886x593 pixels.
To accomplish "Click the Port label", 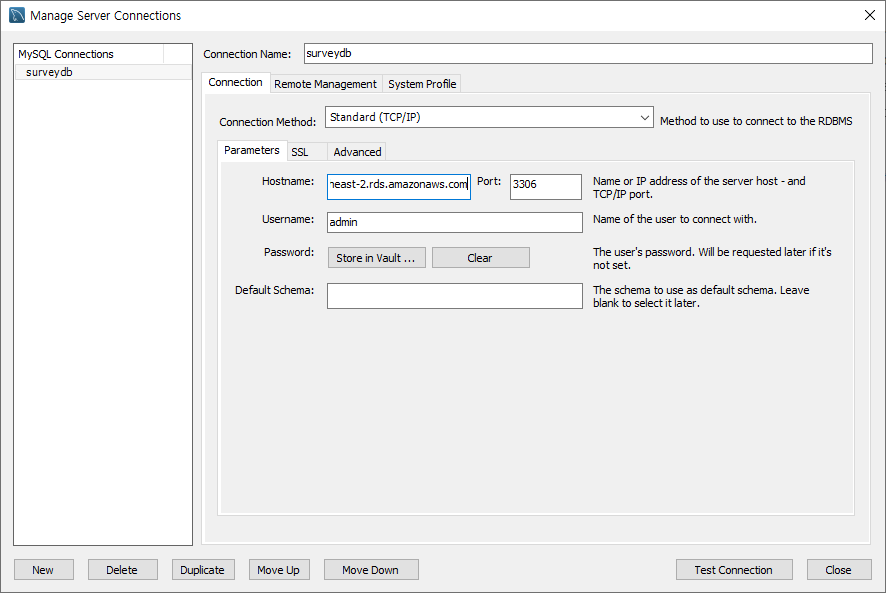I will point(489,181).
